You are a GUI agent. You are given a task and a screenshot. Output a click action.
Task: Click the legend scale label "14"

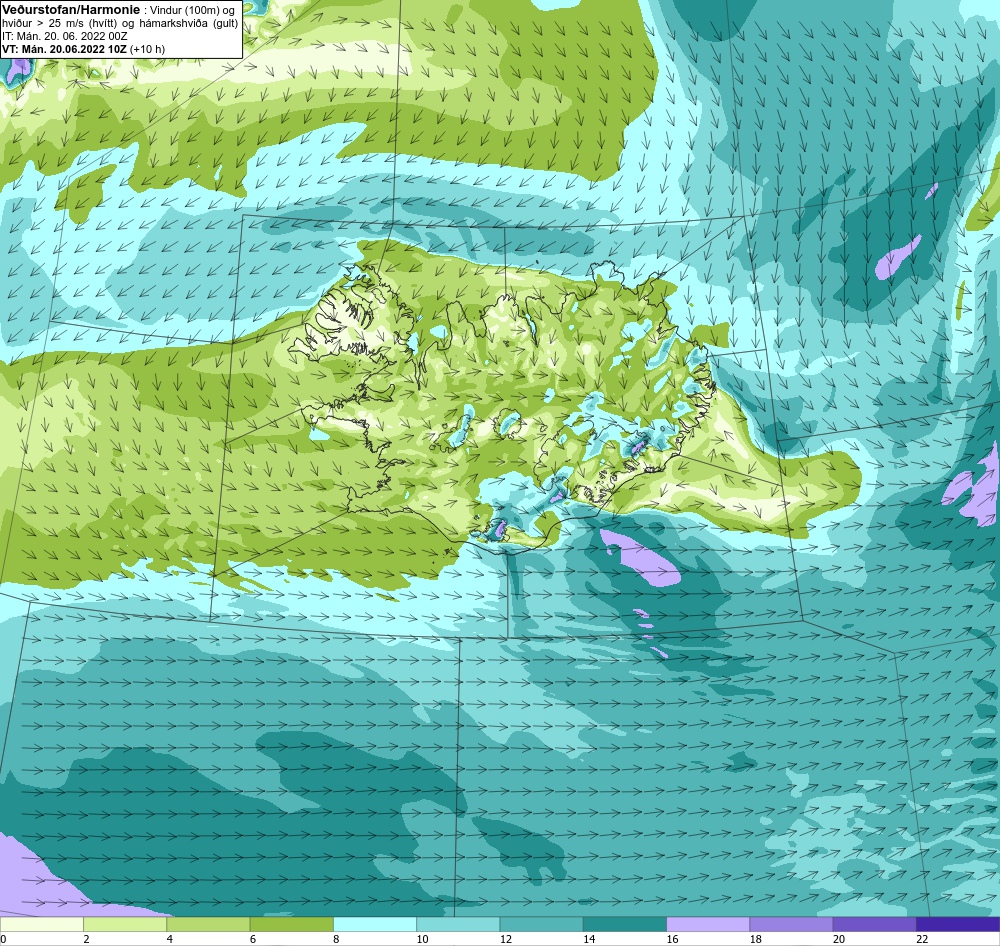589,939
